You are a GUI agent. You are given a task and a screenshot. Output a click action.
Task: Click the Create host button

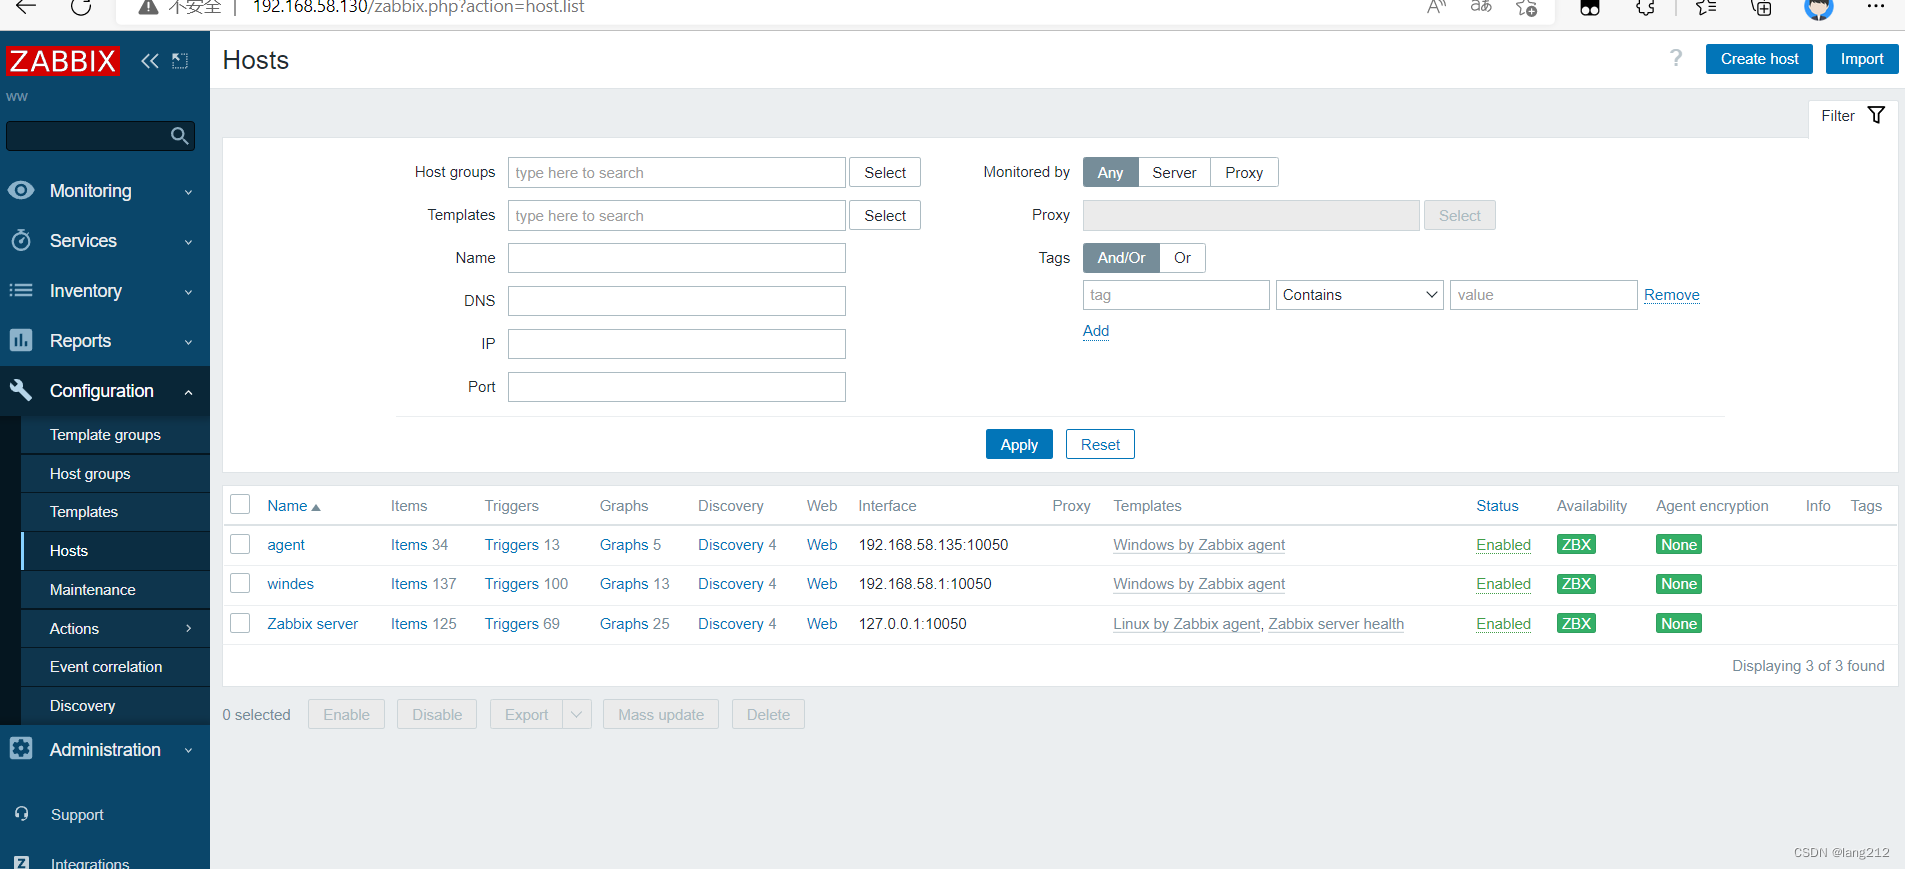click(1759, 59)
